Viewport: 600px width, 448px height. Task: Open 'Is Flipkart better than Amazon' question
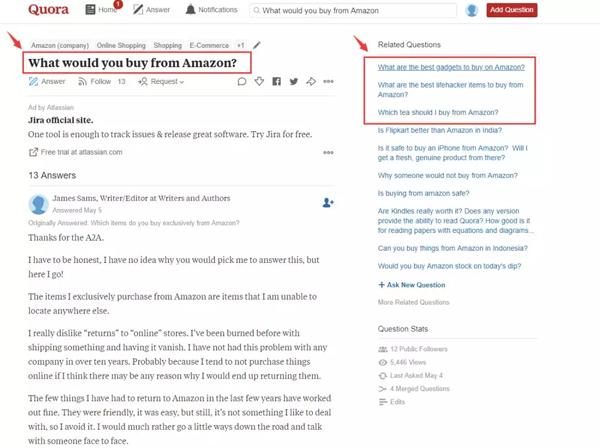tap(440, 130)
